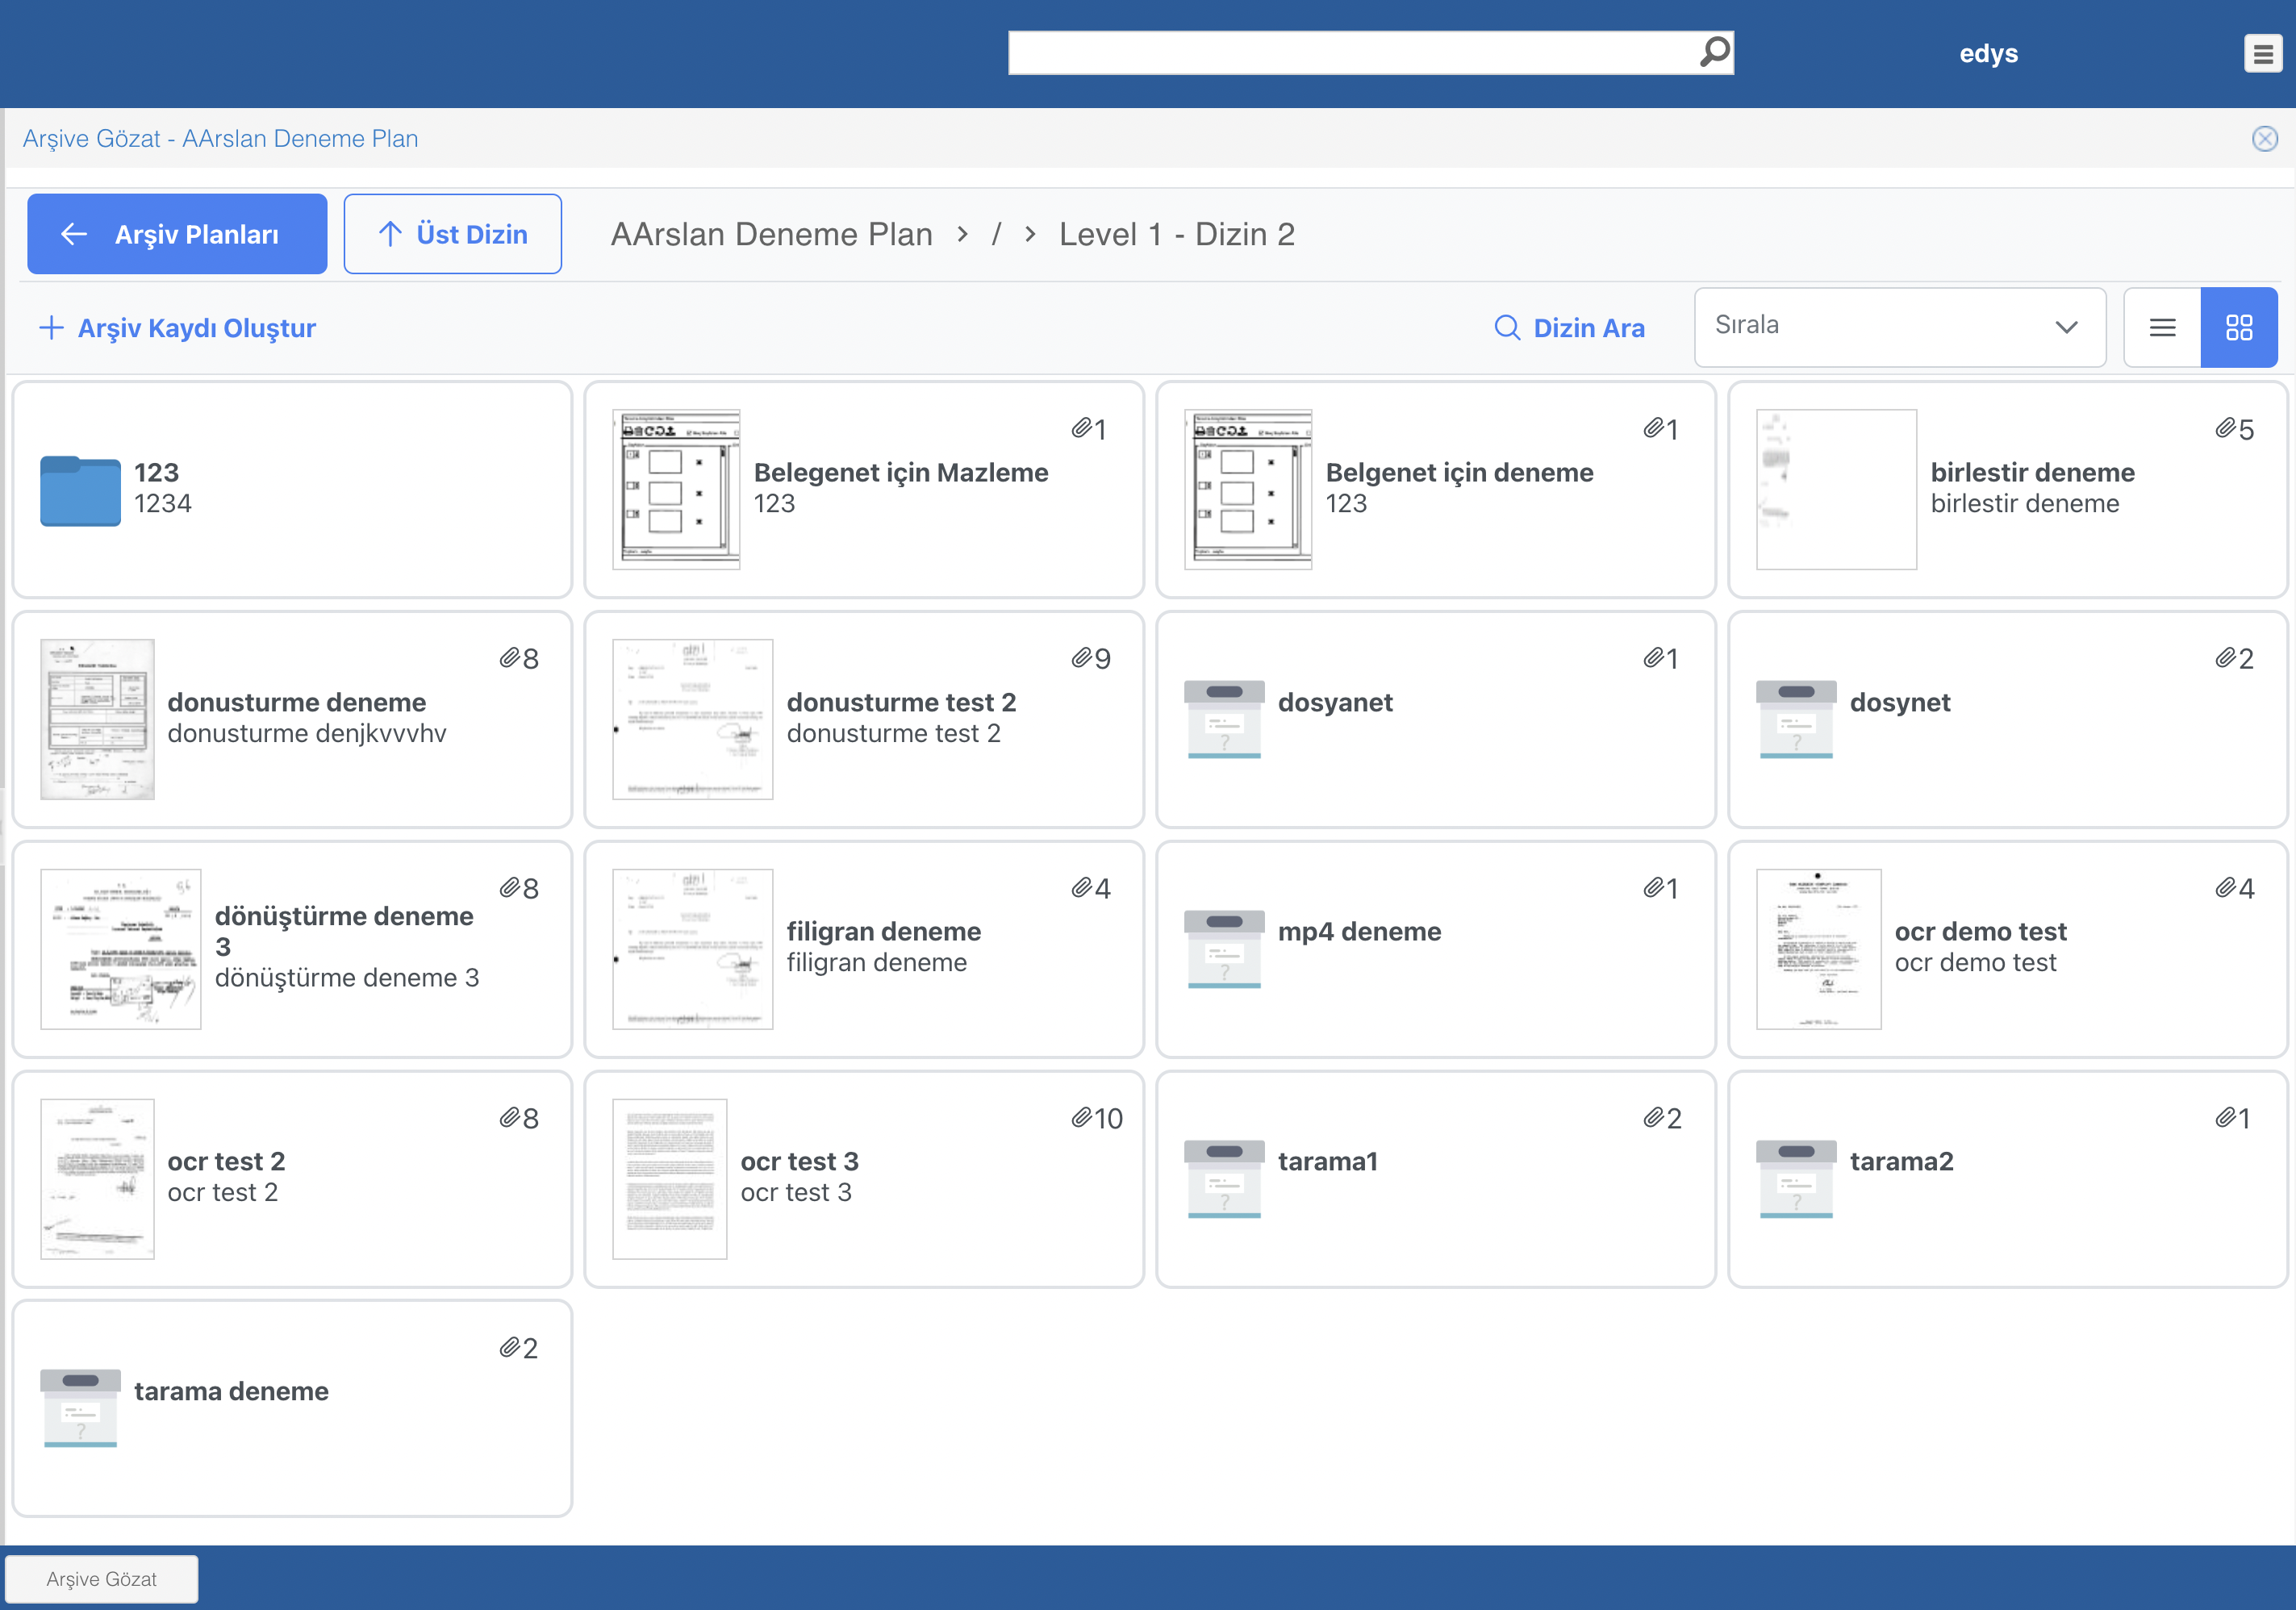Click the search magnifier icon in top bar
The image size is (2296, 1610).
click(x=1714, y=51)
